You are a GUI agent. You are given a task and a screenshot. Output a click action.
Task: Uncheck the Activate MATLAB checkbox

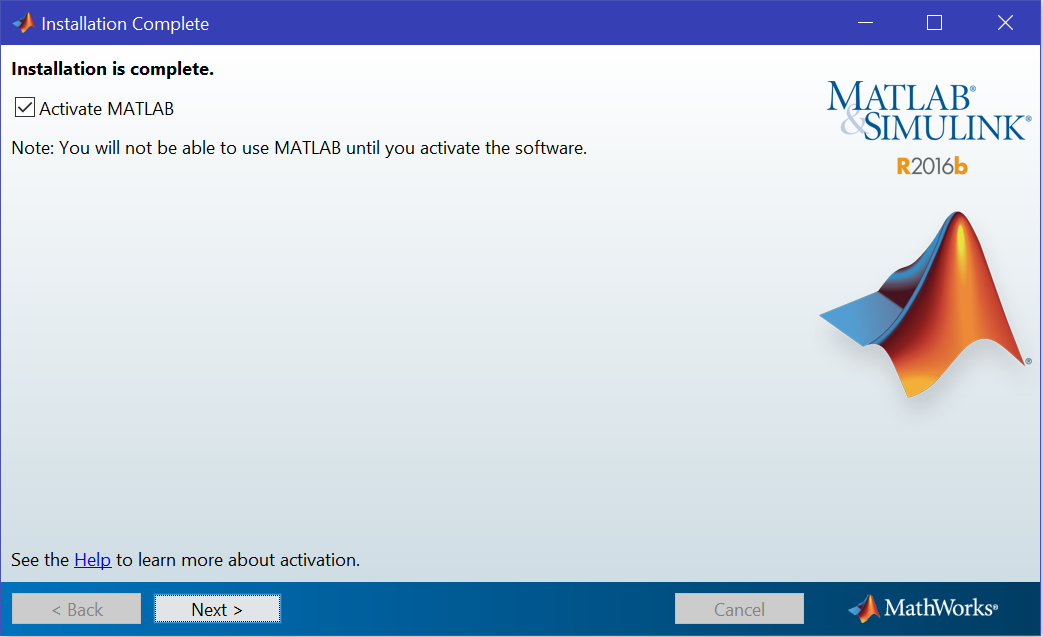(x=25, y=107)
